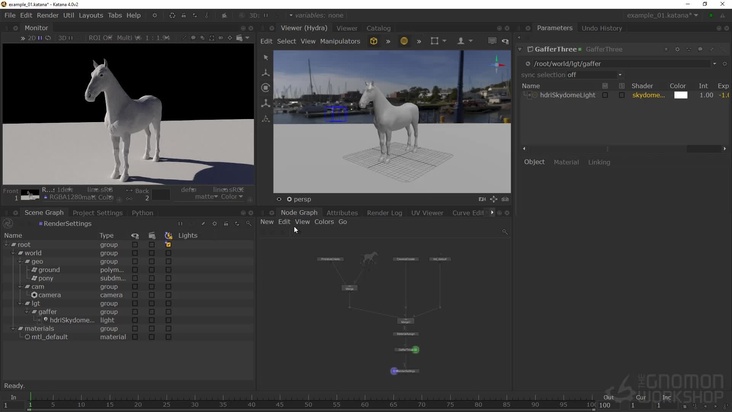Collapse the GafferThree parameters section
Viewport: 732px width, 412px height.
521,49
